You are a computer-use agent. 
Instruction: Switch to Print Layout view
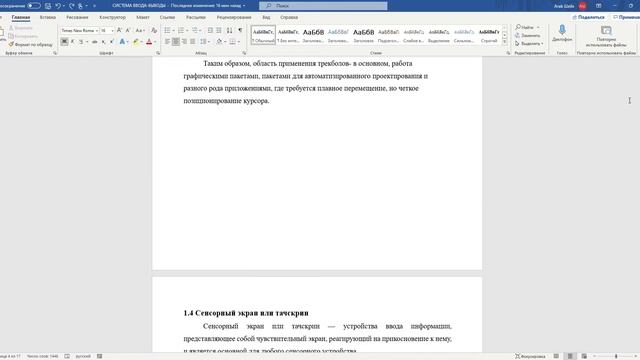tap(570, 356)
